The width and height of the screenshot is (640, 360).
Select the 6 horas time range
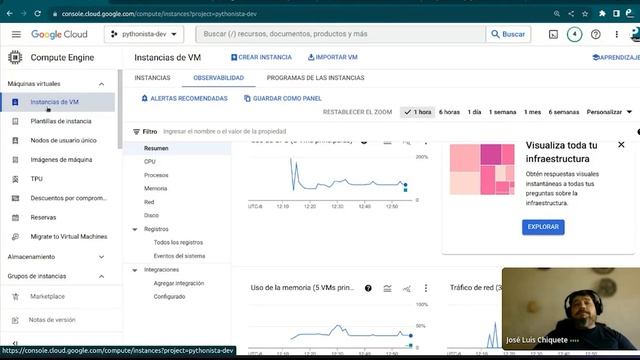tap(449, 112)
